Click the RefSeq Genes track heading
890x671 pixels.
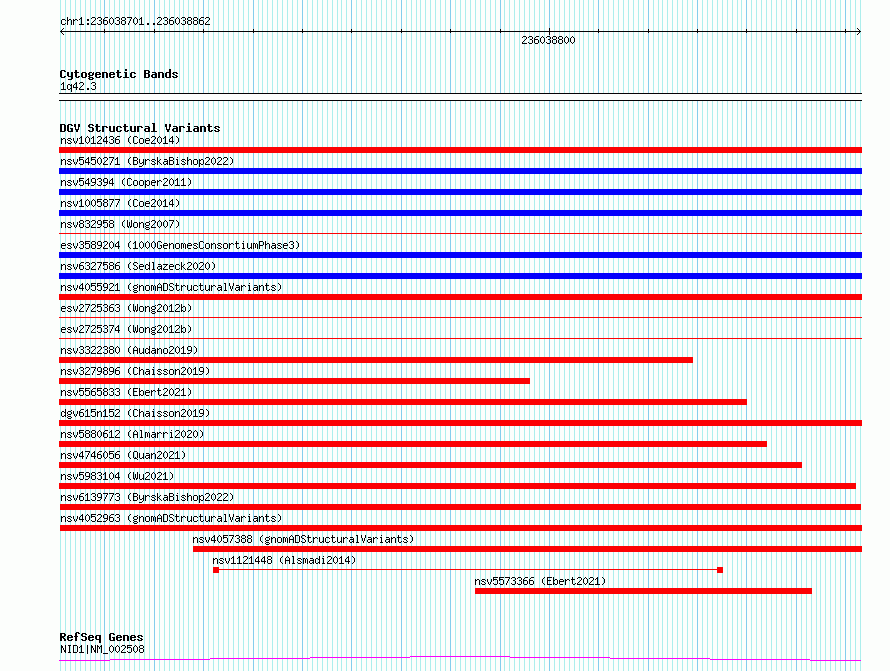coord(101,637)
